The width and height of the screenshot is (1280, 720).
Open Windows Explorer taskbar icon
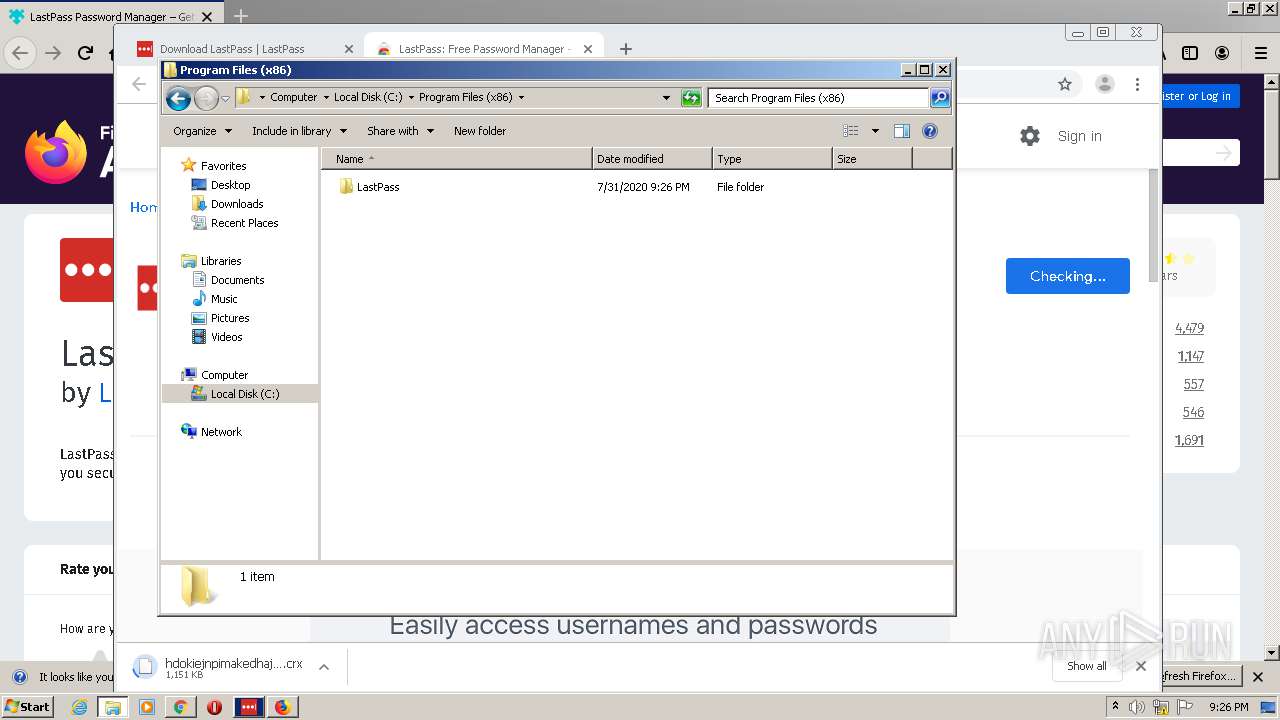click(113, 707)
